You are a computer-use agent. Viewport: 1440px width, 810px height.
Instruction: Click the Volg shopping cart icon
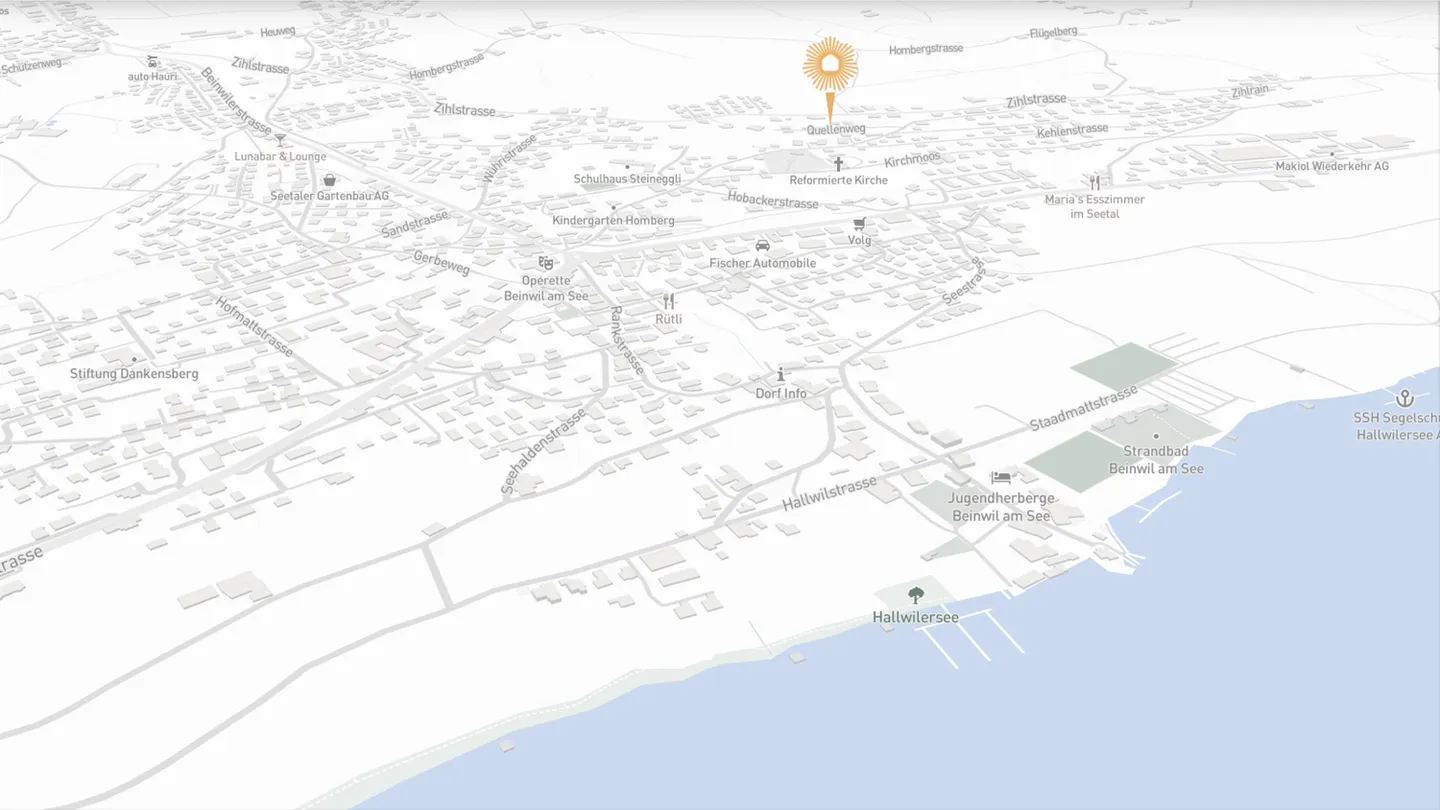coord(859,224)
